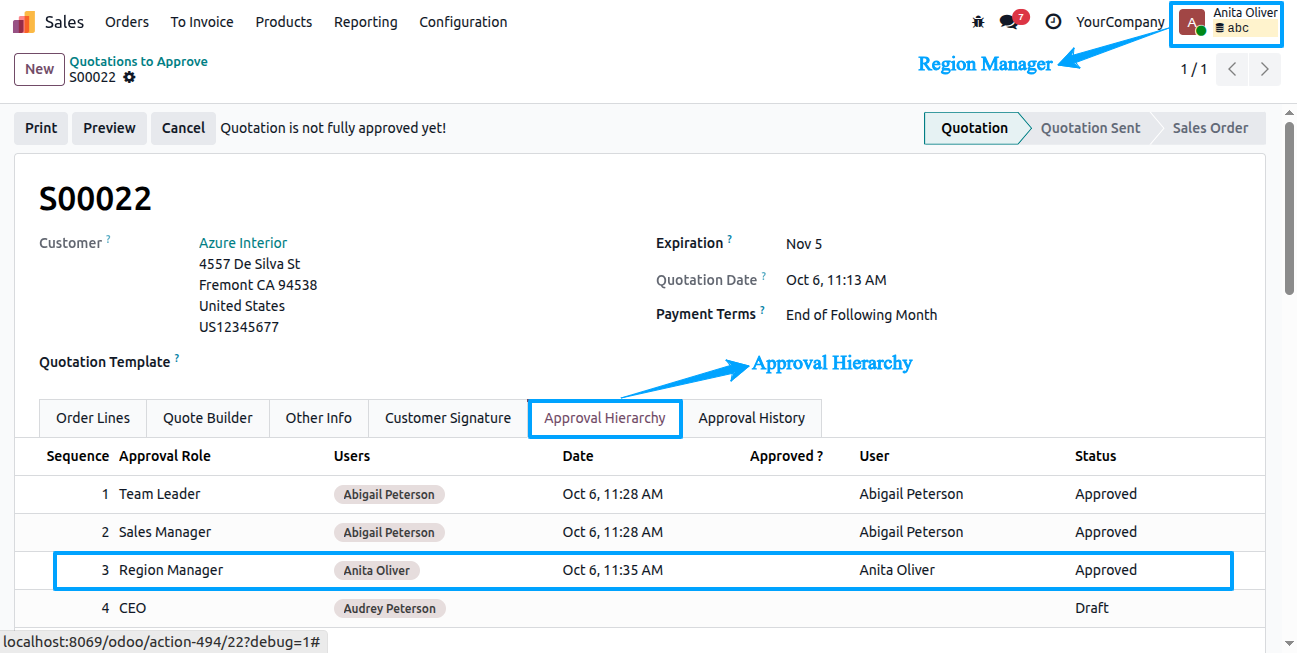Image resolution: width=1297 pixels, height=653 pixels.
Task: Click the Status column header
Action: click(x=1095, y=456)
